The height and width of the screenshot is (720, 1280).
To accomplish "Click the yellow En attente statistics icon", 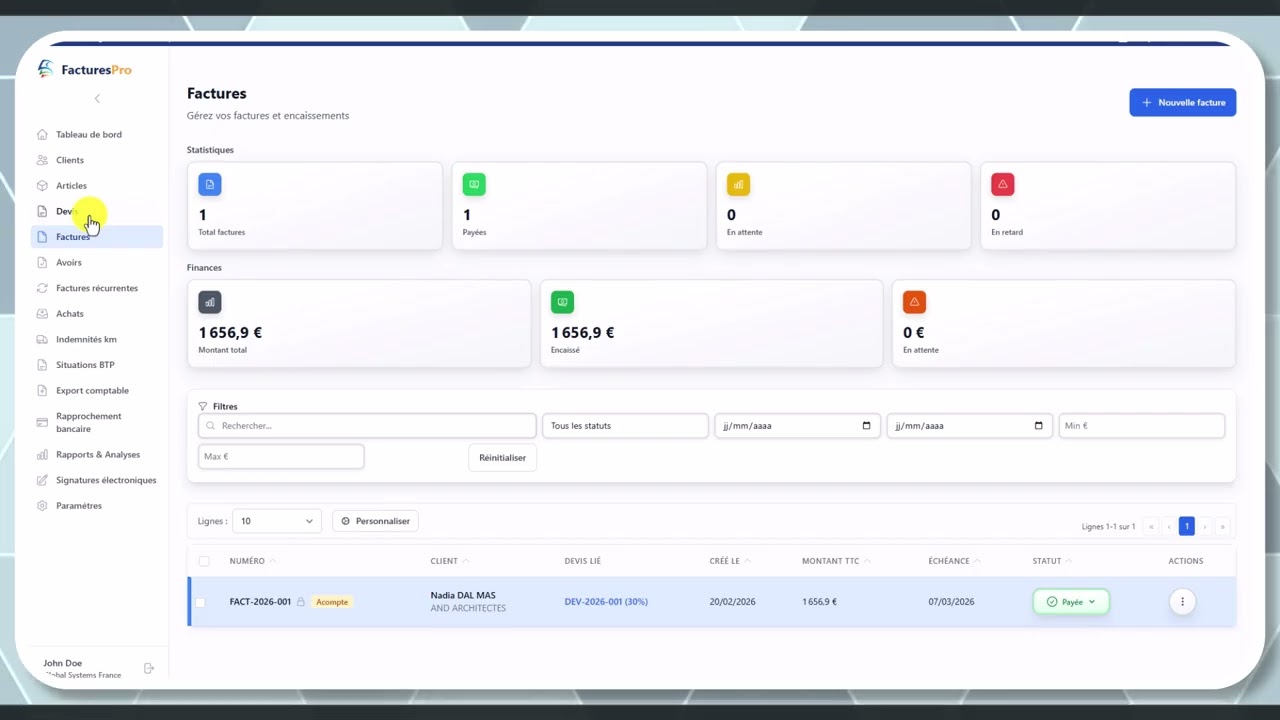I will pos(738,184).
